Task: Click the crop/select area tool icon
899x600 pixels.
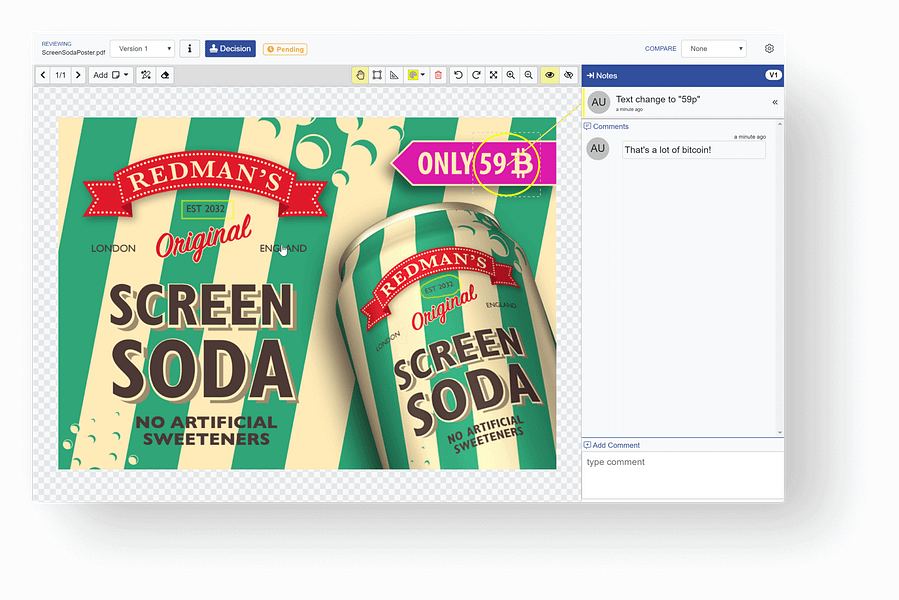Action: pyautogui.click(x=377, y=75)
